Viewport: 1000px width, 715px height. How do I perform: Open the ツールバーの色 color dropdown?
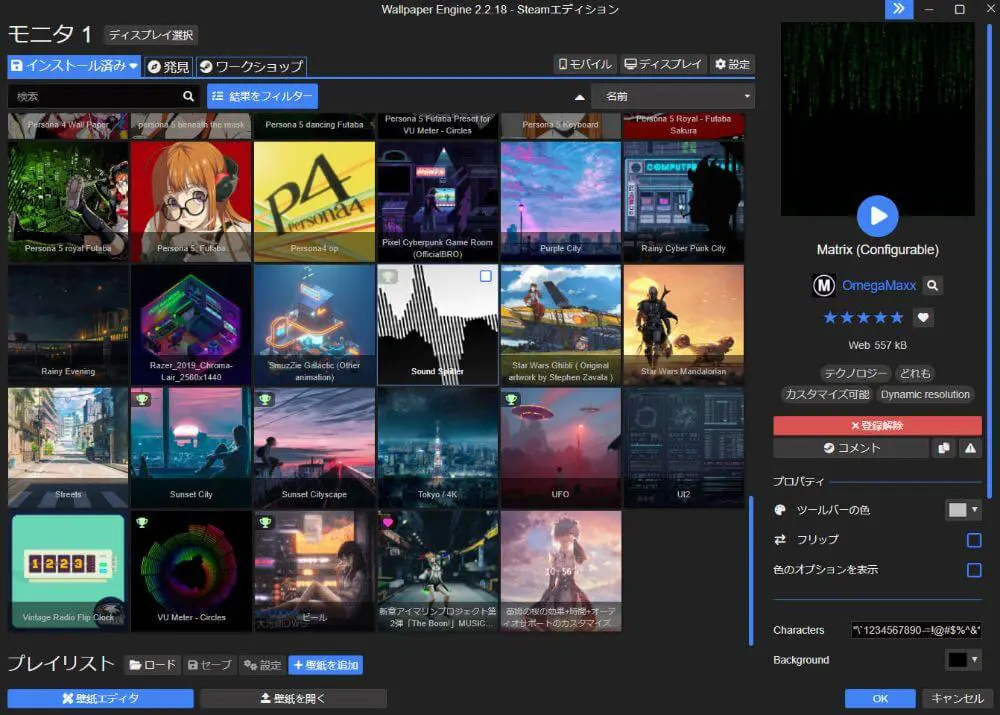[964, 510]
